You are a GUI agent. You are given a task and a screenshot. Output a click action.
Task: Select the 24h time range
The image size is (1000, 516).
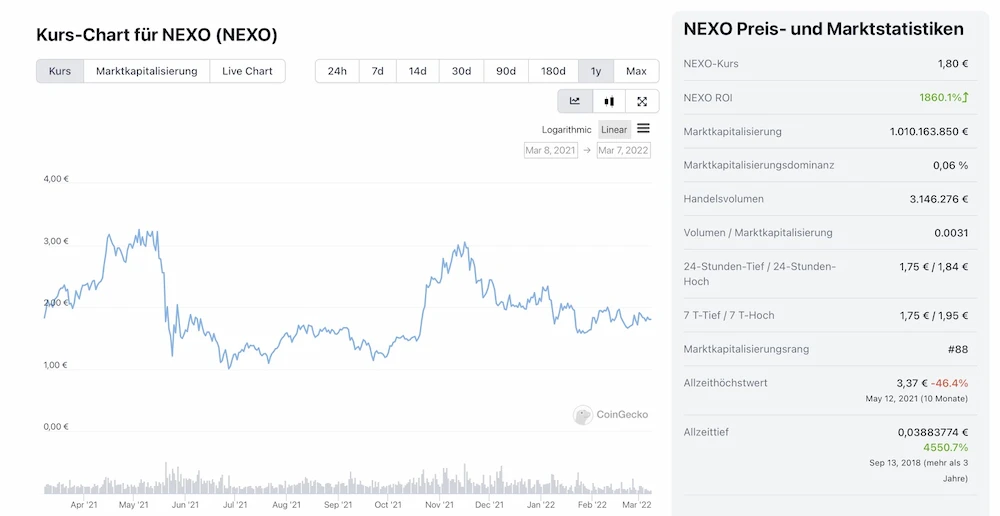pos(337,71)
